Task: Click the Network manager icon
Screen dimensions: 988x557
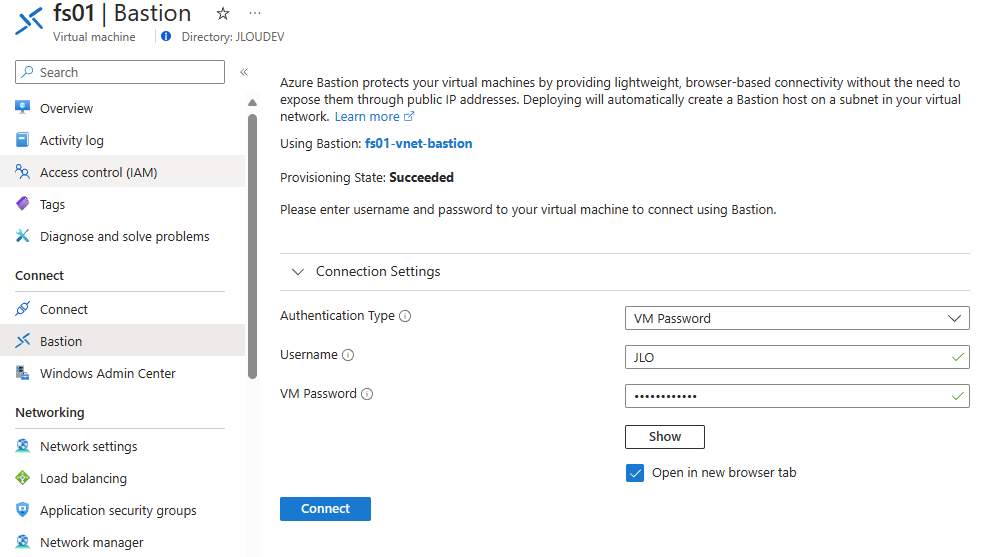Action: (23, 542)
